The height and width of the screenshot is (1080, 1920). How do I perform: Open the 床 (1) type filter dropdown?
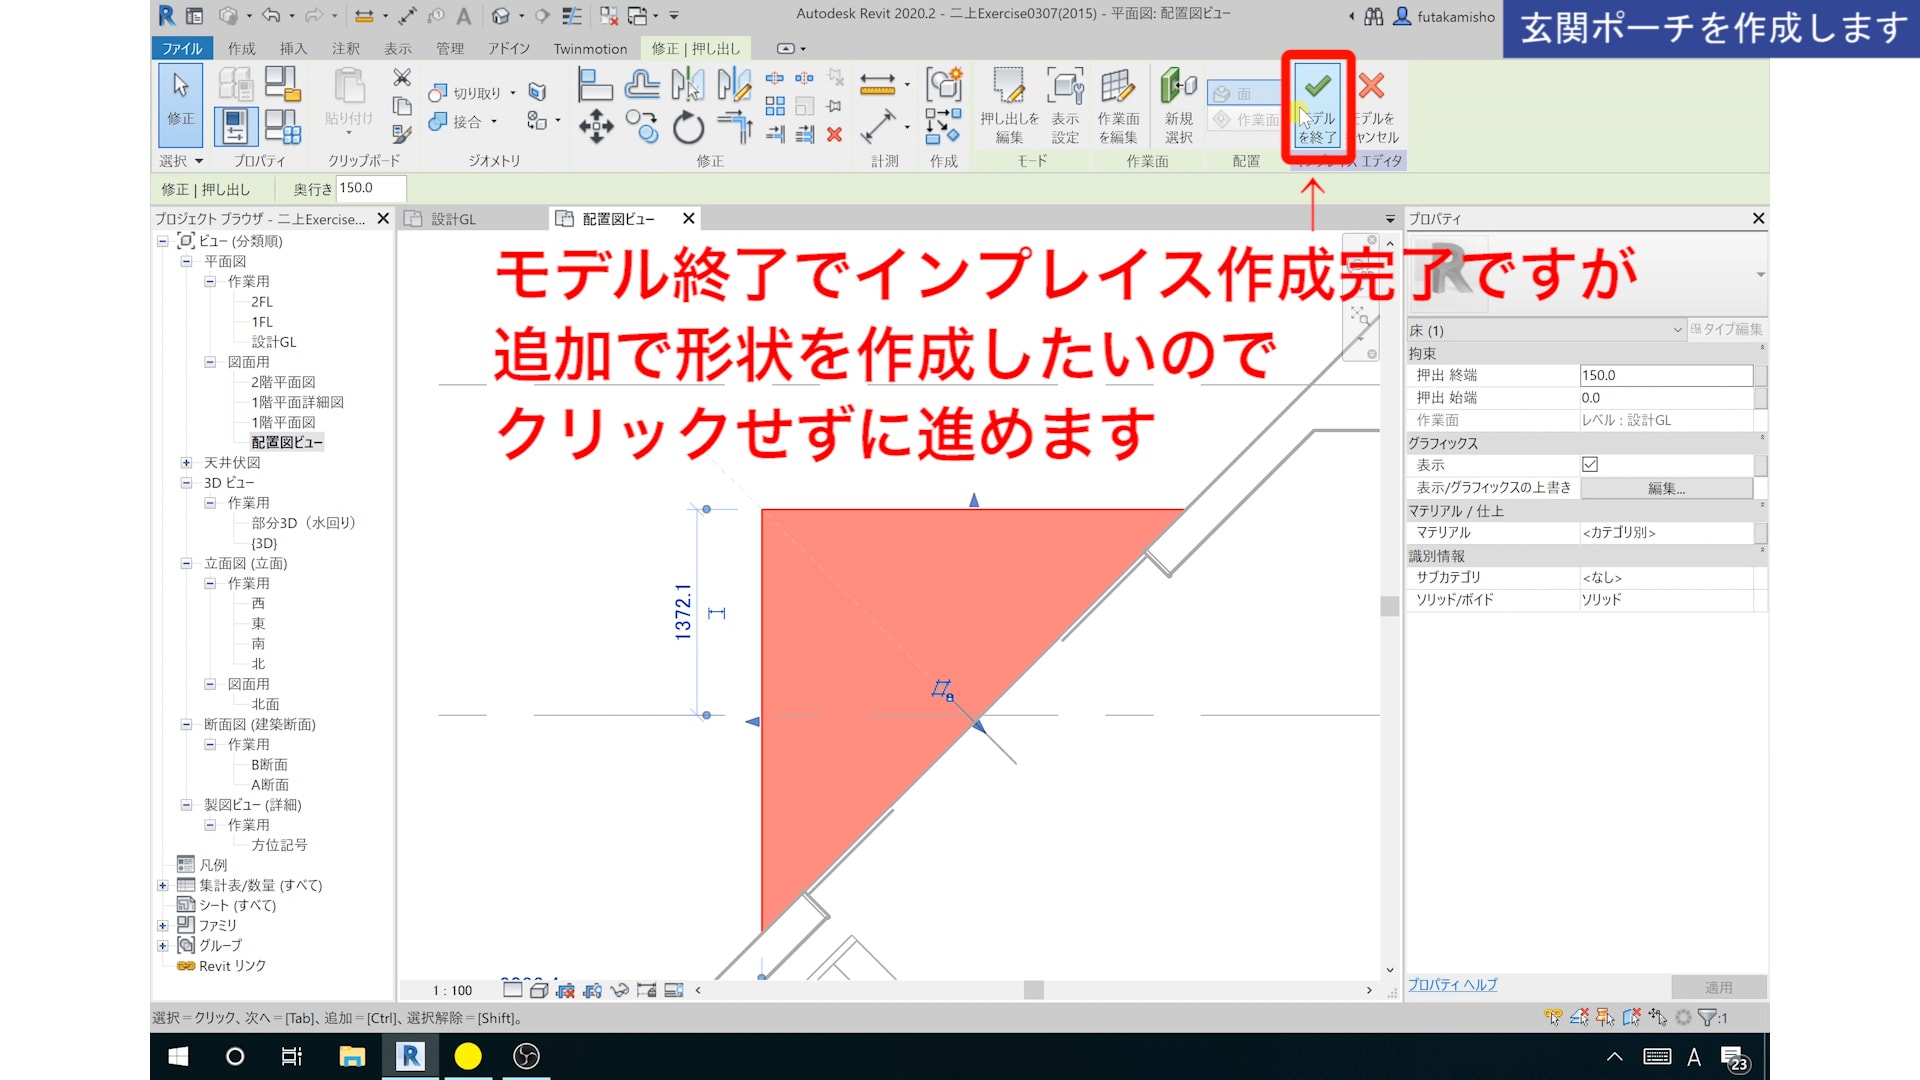[1677, 330]
